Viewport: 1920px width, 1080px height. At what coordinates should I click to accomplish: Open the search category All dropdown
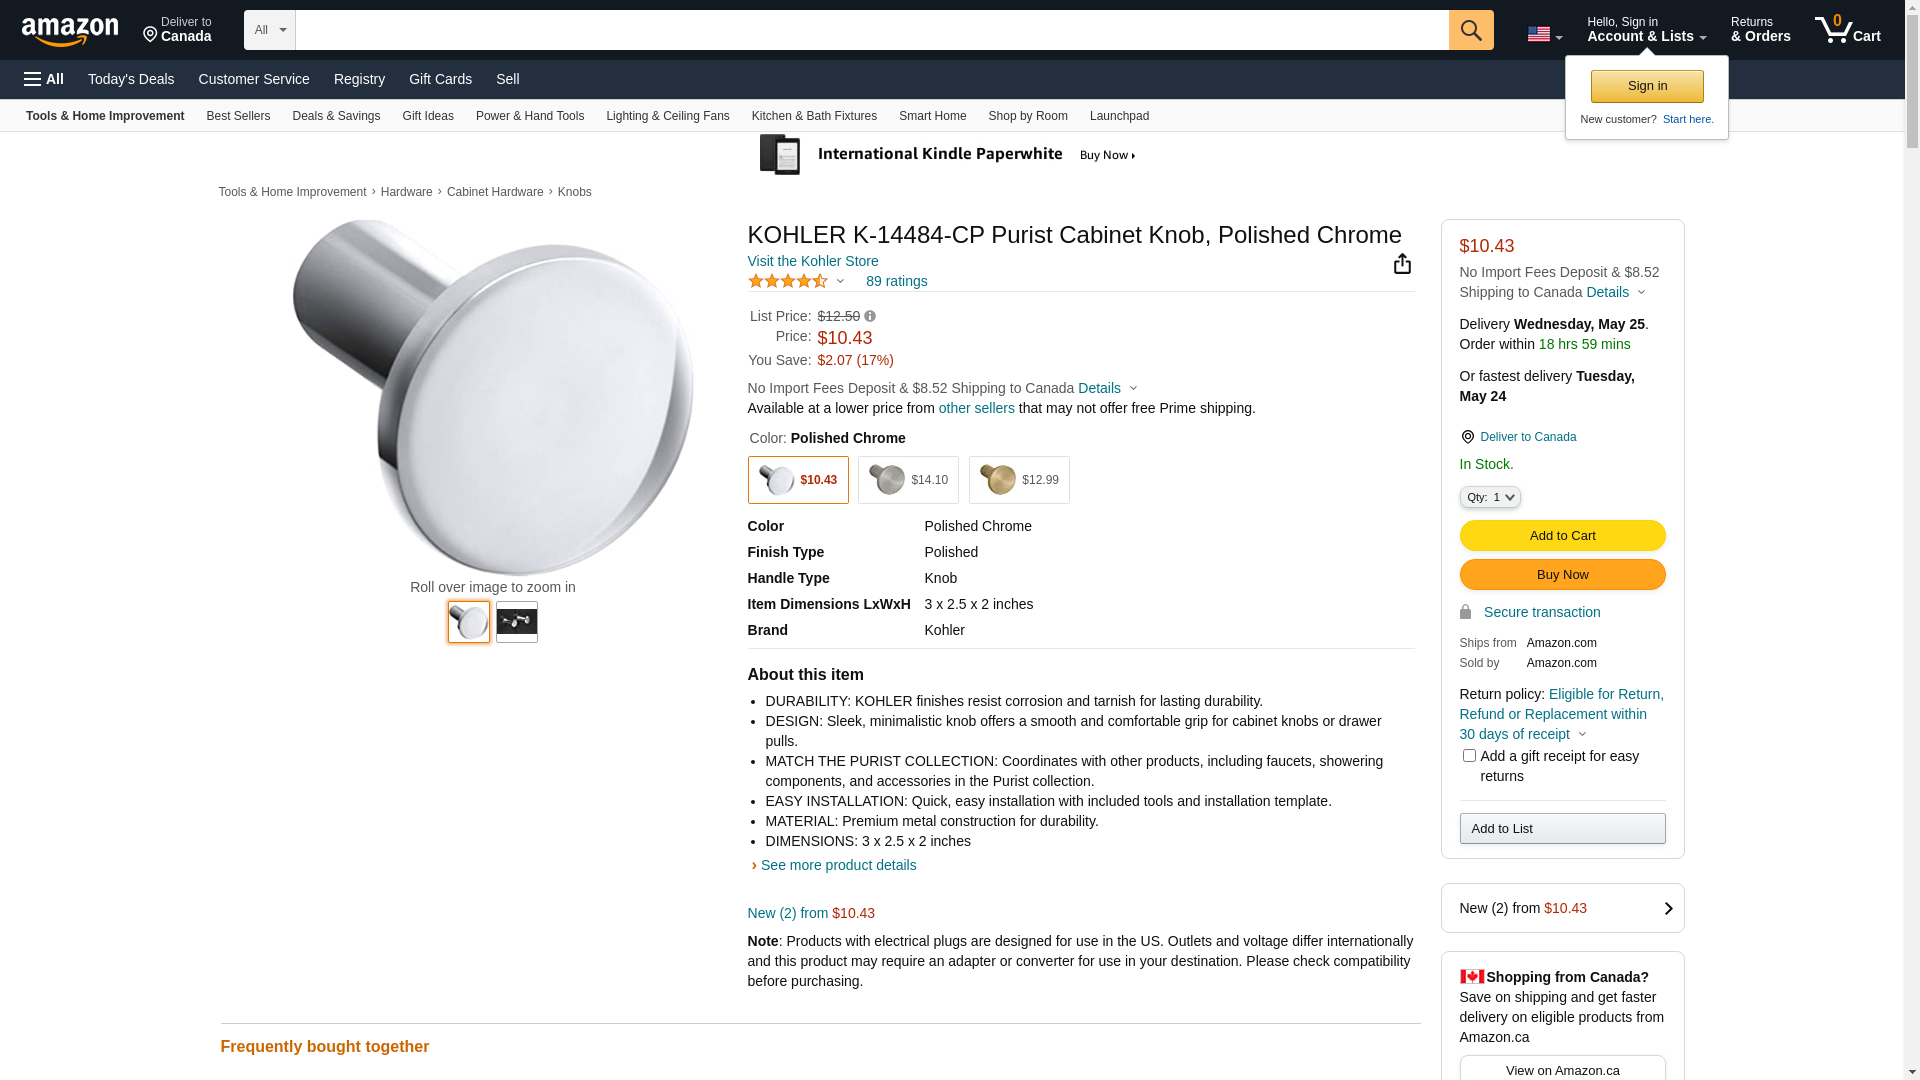[269, 30]
